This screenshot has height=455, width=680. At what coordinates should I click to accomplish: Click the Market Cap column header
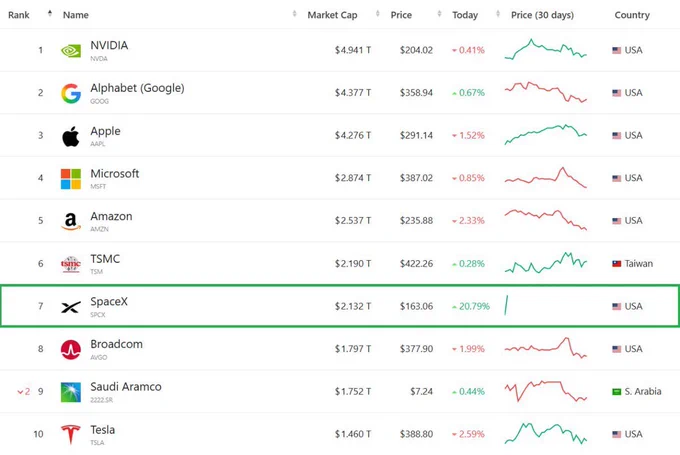coord(332,15)
